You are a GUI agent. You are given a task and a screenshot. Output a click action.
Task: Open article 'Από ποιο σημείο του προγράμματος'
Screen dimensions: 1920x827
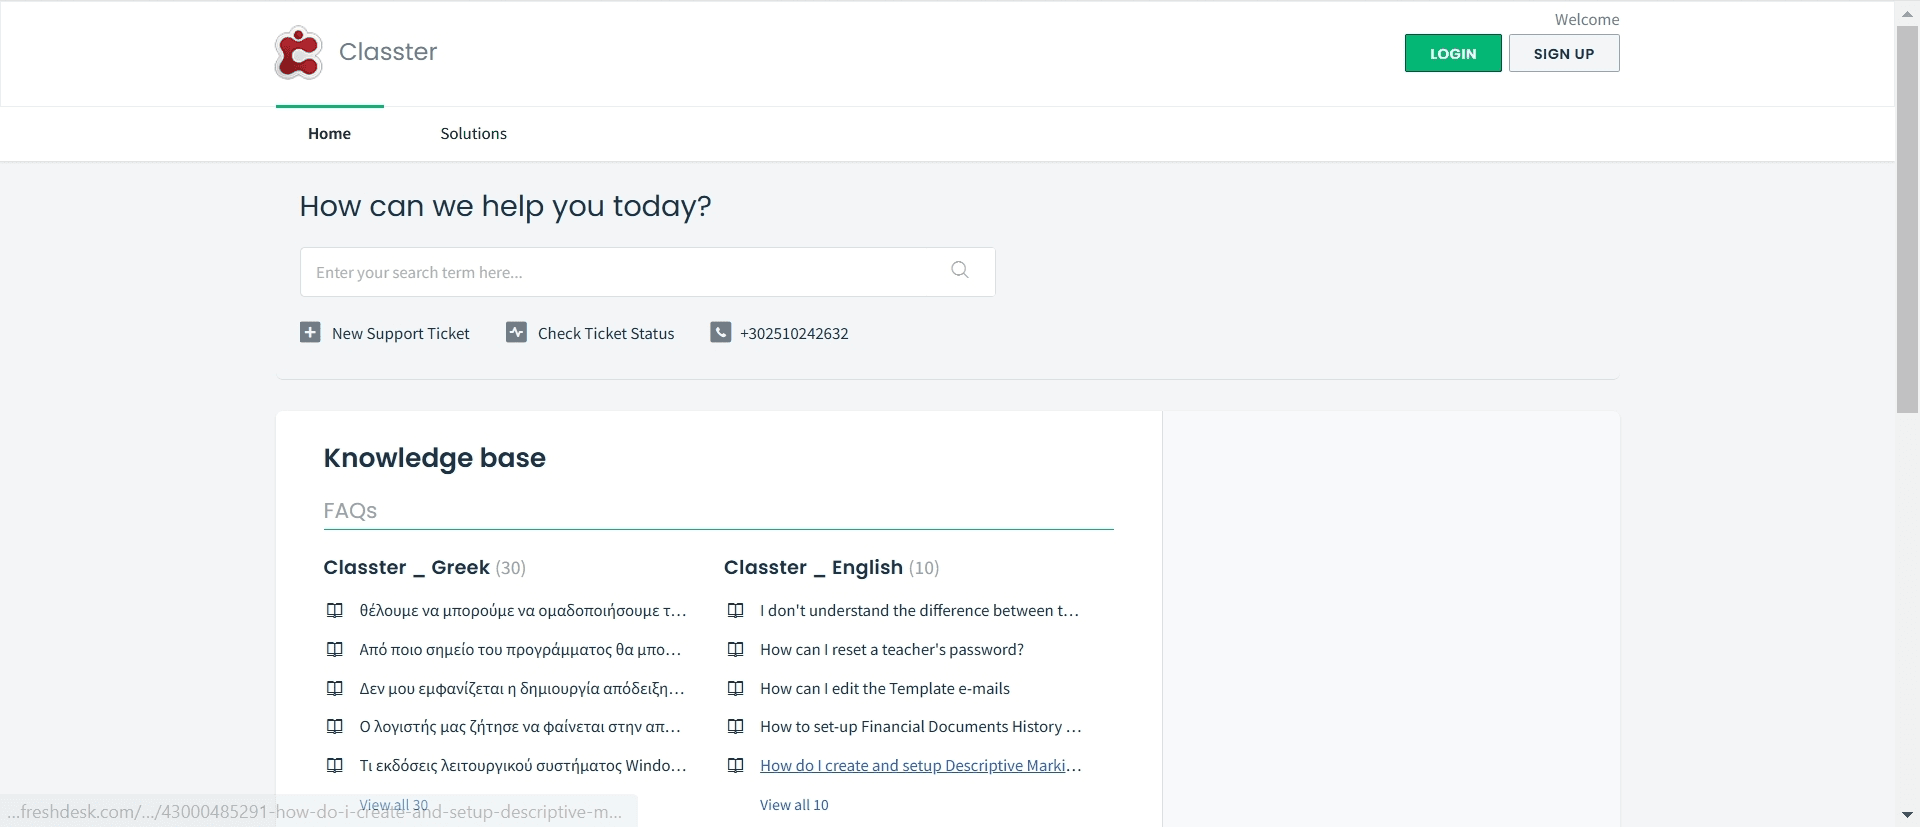(520, 649)
